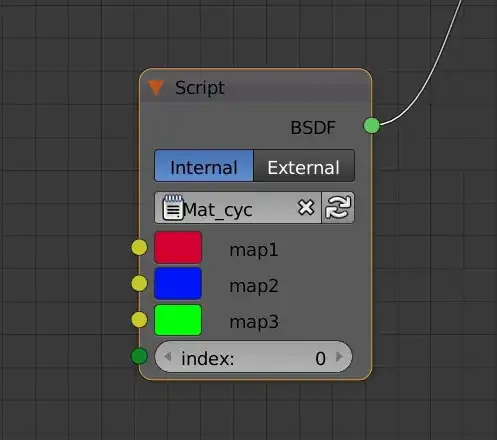Select Internal script mode

pyautogui.click(x=204, y=166)
